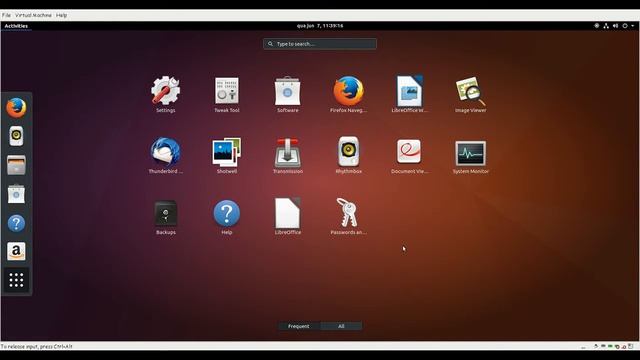Screen dimensions: 640x360
Task: Open Transmission torrent client
Action: pos(287,152)
